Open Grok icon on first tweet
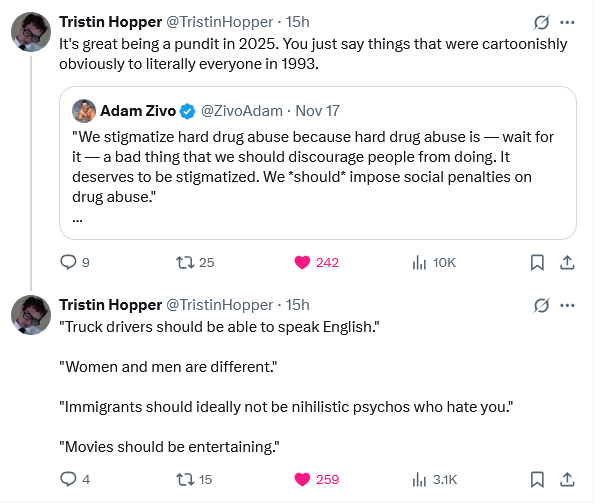The height and width of the screenshot is (504, 600). point(541,22)
